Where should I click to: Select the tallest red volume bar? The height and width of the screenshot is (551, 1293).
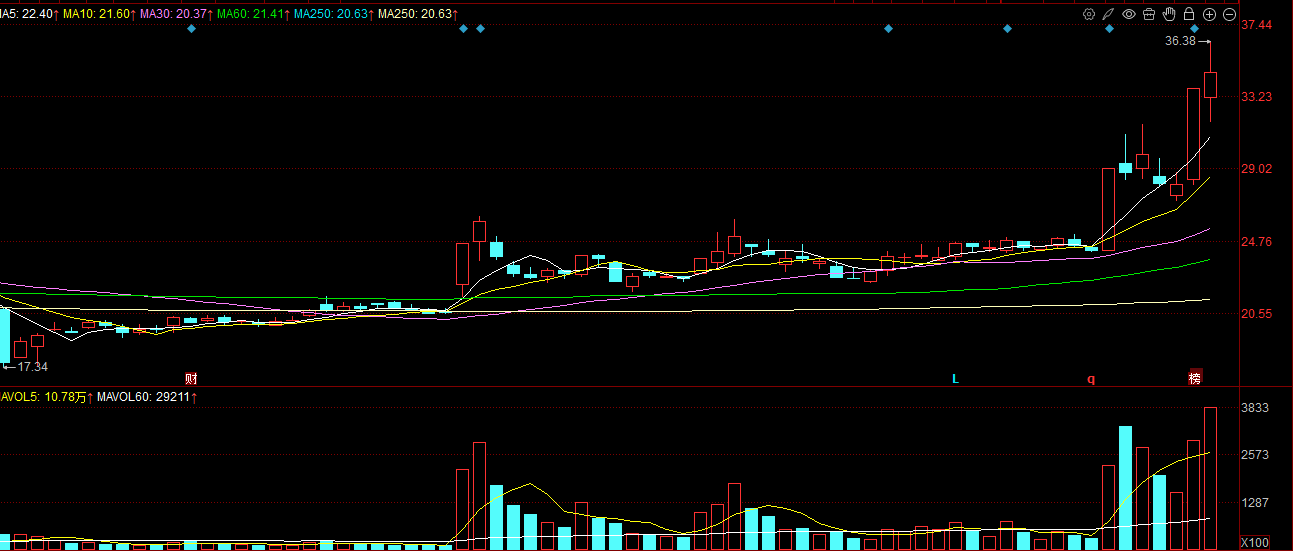coord(1210,478)
